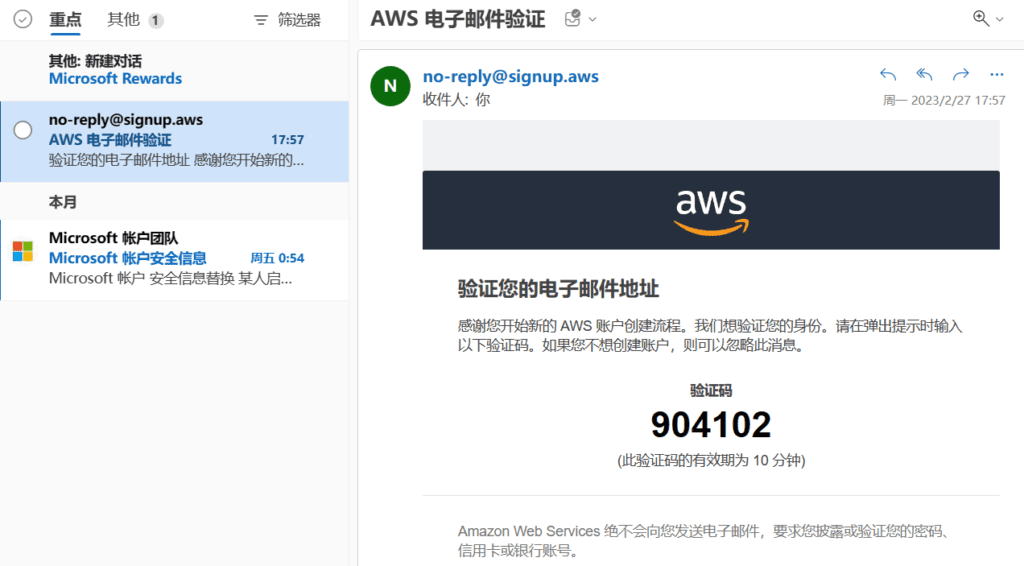Image resolution: width=1024 pixels, height=566 pixels.
Task: Click the 周五 0:54 timestamp
Action: coord(277,258)
